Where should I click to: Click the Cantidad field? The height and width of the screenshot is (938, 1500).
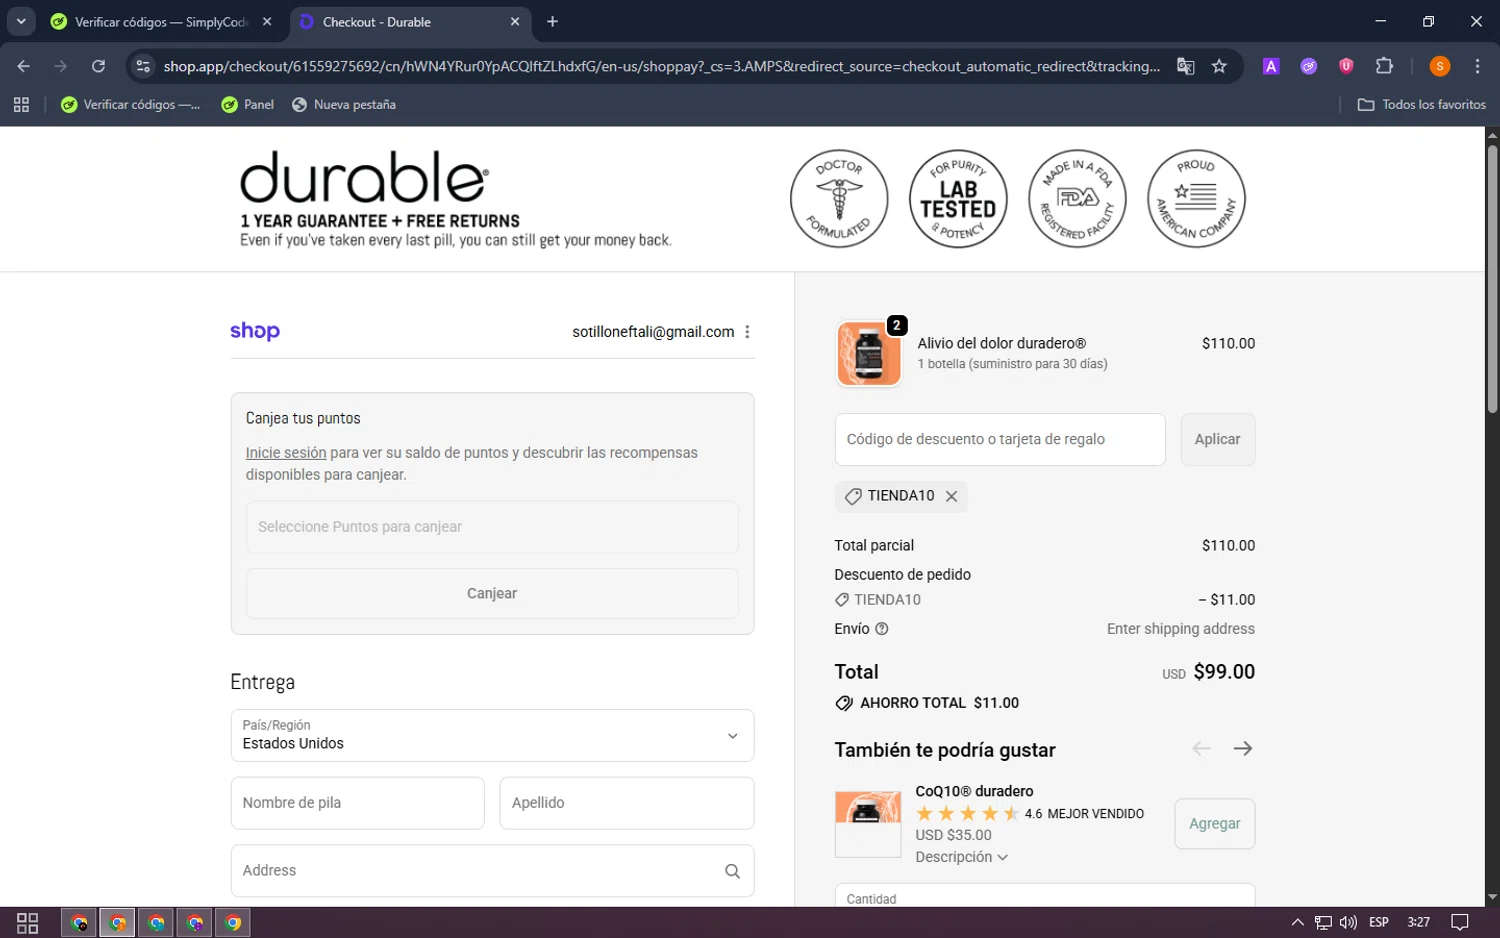[1044, 896]
